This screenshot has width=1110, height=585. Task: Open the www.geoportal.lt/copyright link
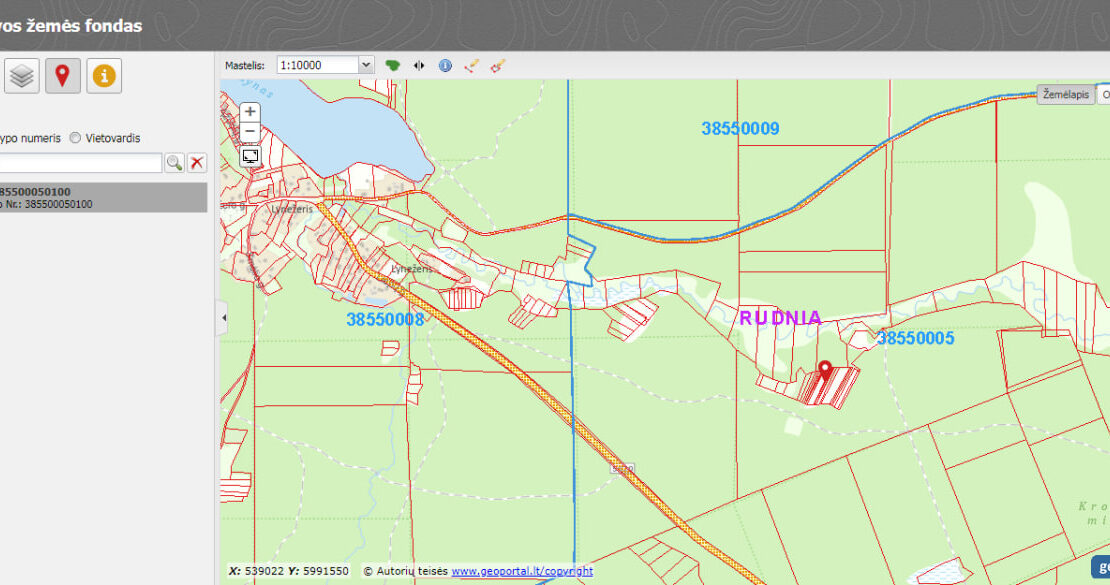click(x=521, y=571)
